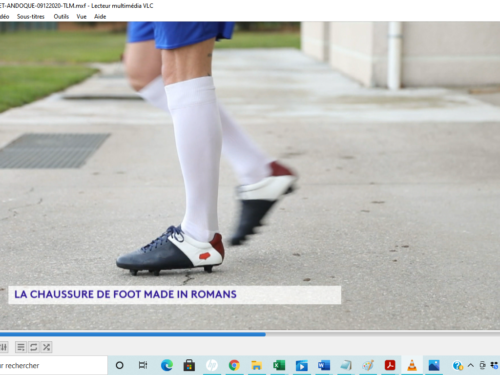Click the Windows search box
Image resolution: width=500 pixels, height=375 pixels.
(53, 365)
